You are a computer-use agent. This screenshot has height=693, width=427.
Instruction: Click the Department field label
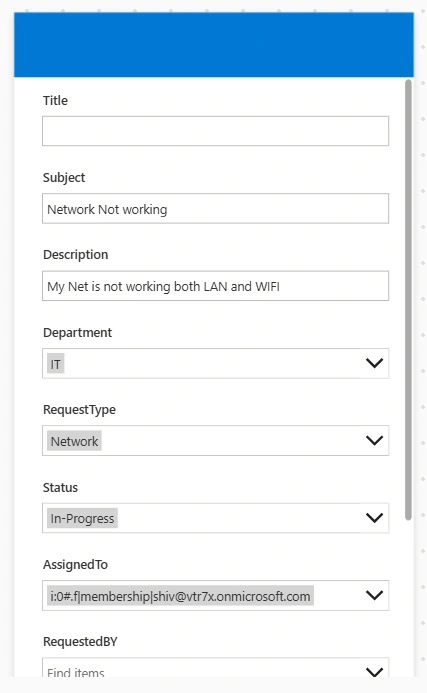[x=77, y=332]
